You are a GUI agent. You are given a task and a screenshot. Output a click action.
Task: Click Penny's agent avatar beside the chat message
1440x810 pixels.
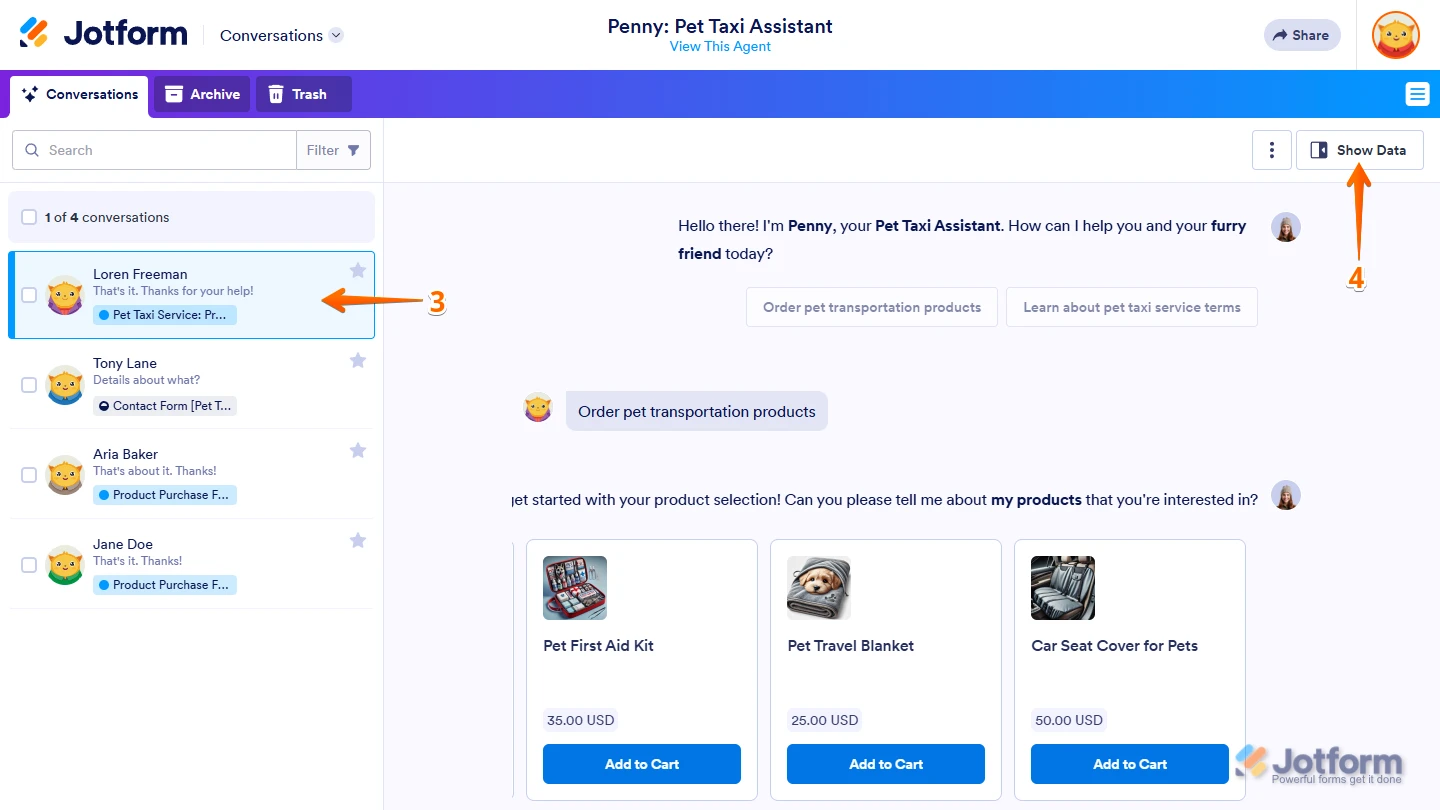pos(1286,227)
